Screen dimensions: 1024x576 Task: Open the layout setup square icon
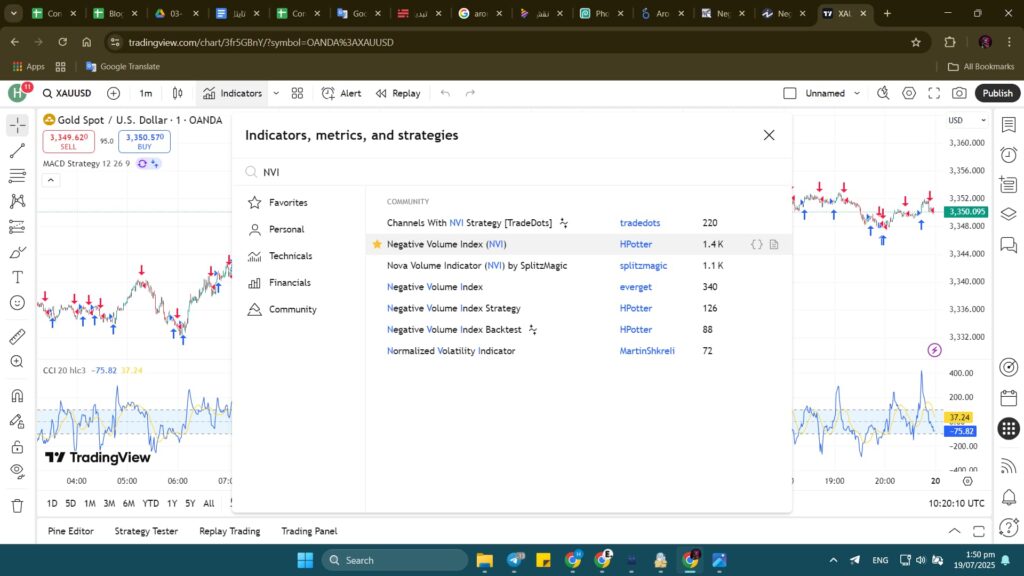(790, 93)
